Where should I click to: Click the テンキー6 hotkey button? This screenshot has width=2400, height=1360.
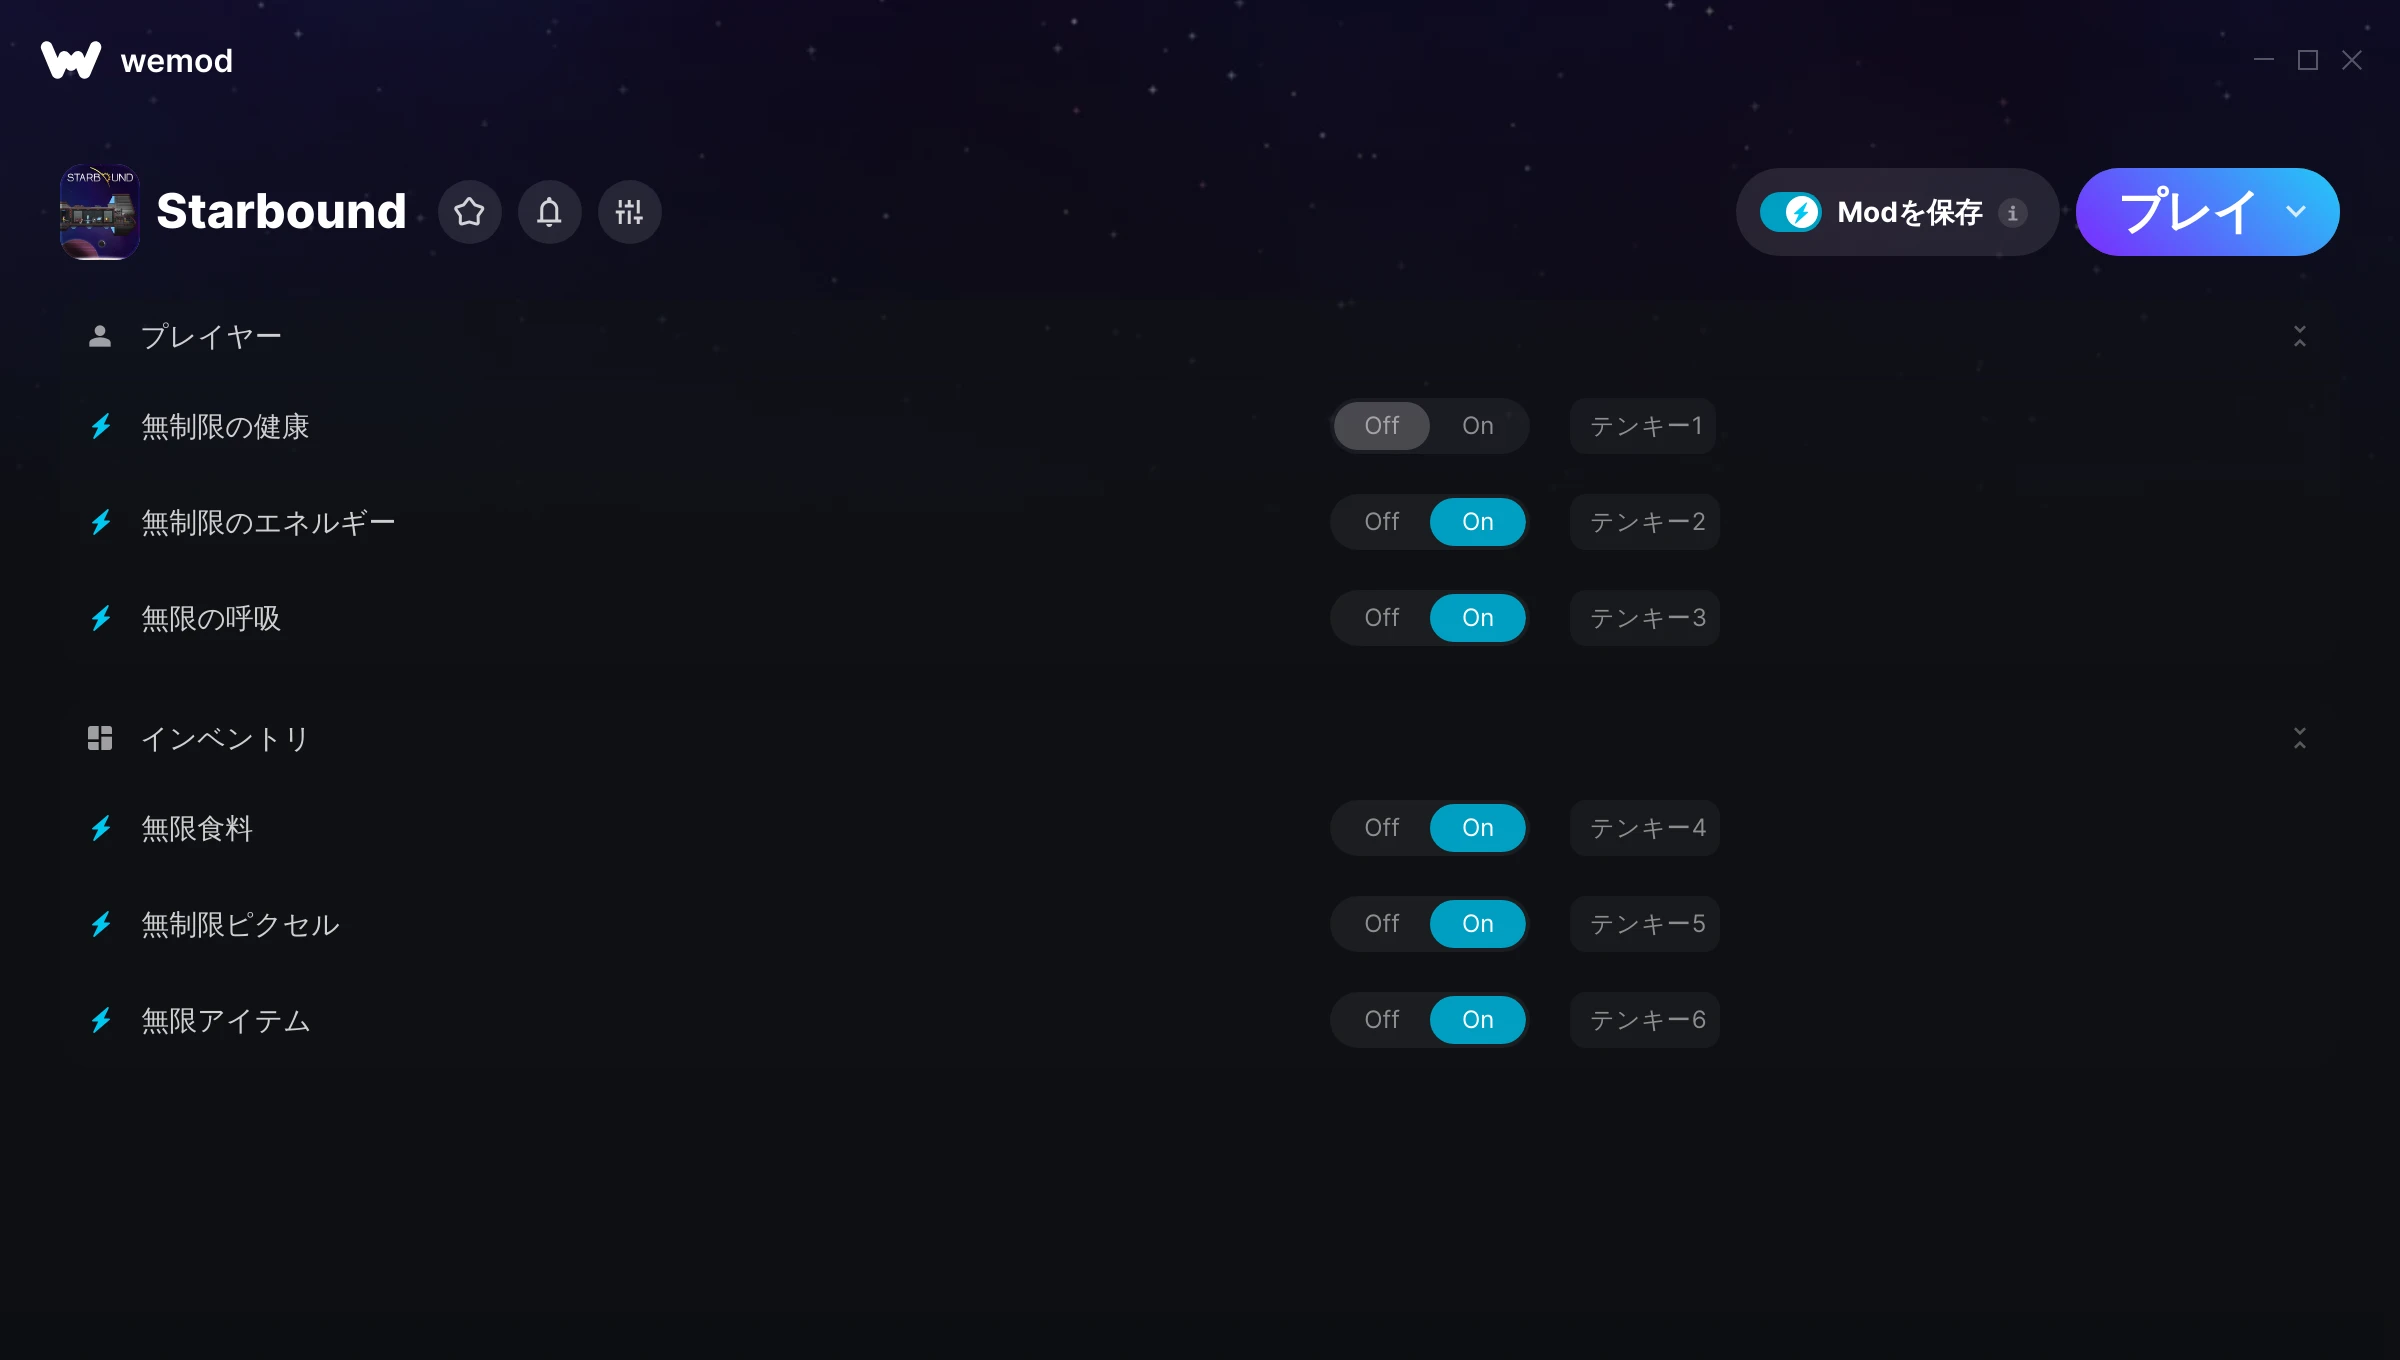point(1645,1020)
